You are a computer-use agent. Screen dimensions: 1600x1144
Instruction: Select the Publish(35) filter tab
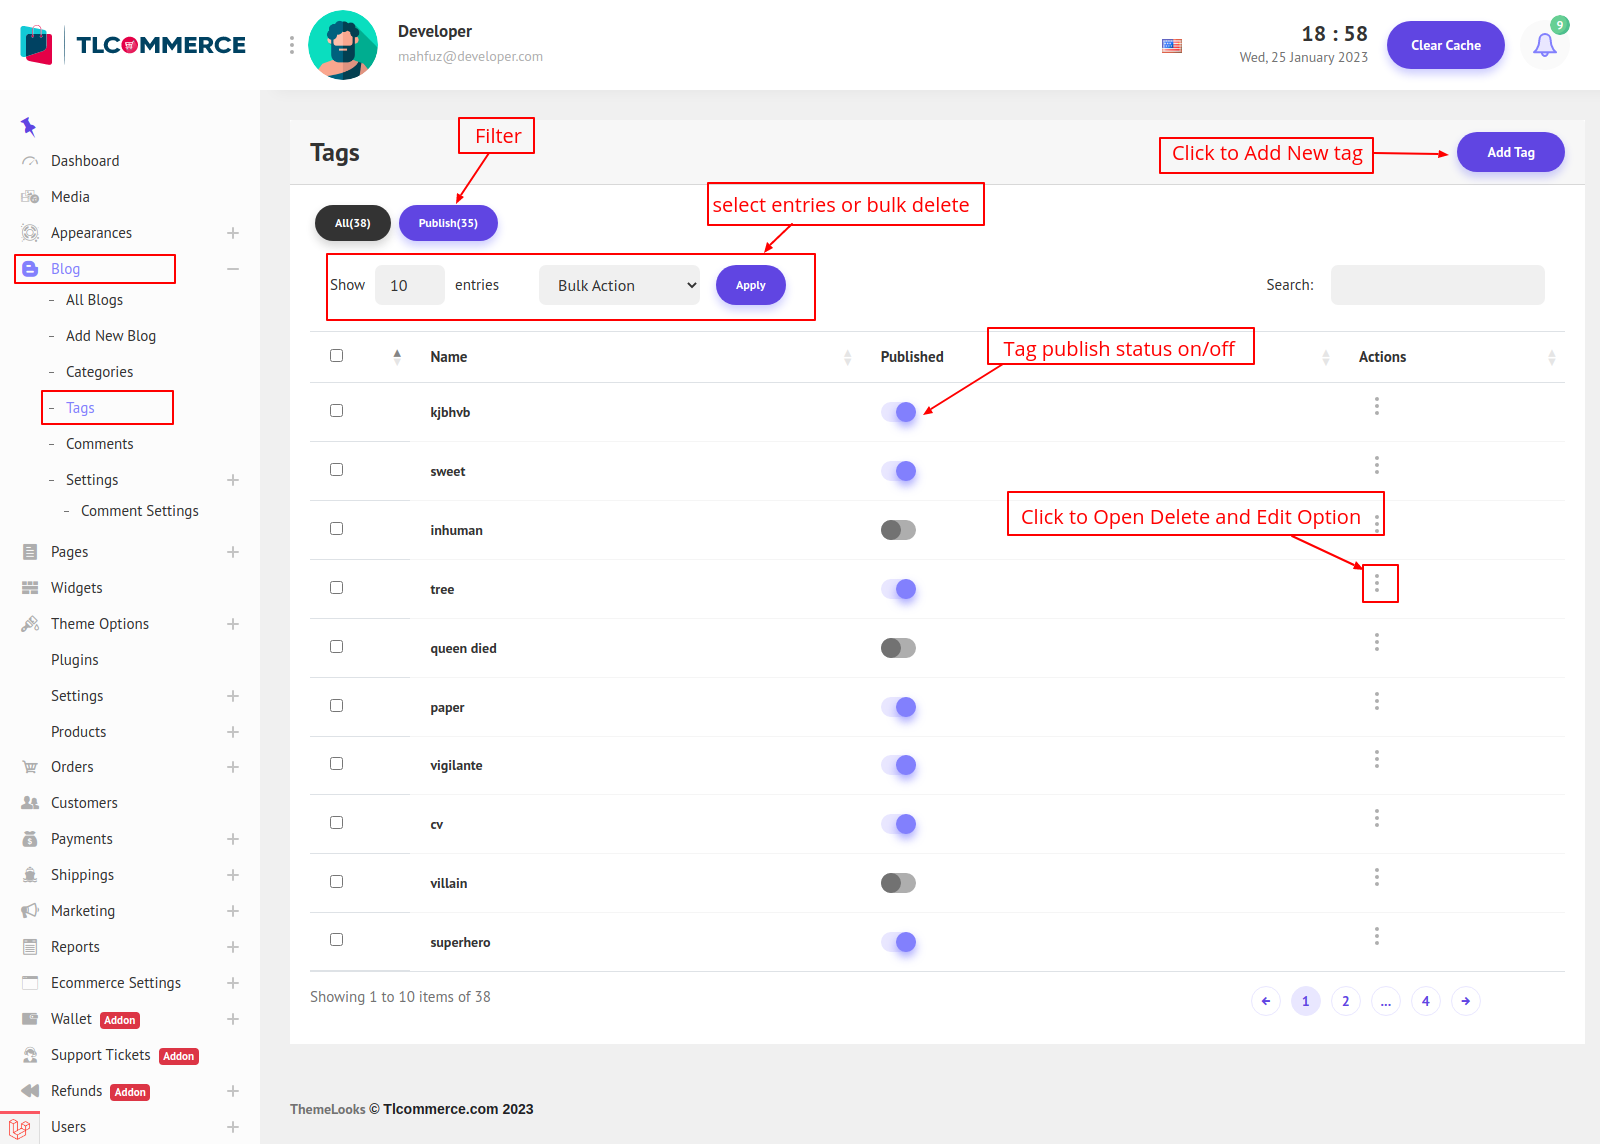tap(448, 223)
